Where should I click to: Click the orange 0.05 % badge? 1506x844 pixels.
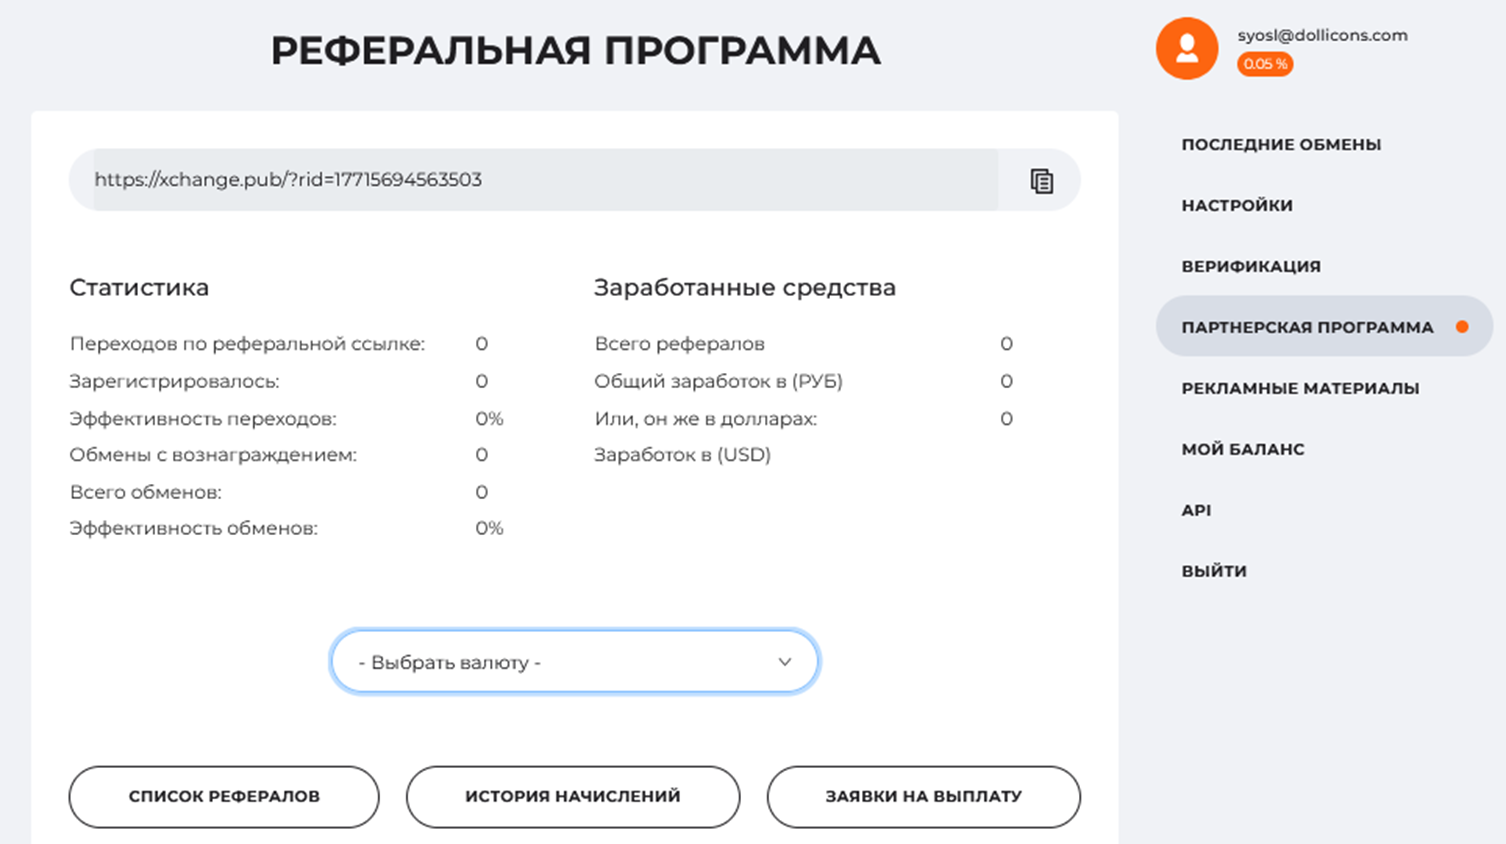point(1265,64)
